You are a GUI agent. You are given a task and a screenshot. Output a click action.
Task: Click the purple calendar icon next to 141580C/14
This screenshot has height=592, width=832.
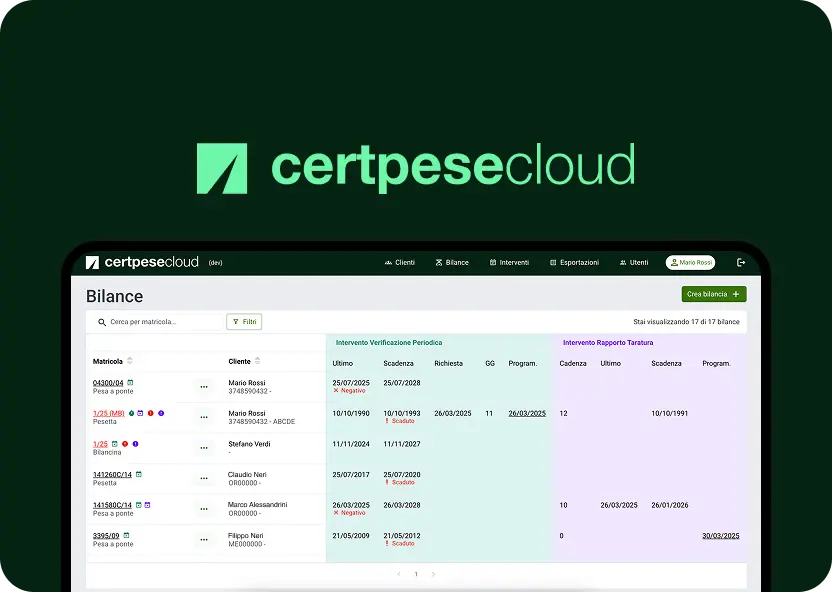(x=146, y=504)
